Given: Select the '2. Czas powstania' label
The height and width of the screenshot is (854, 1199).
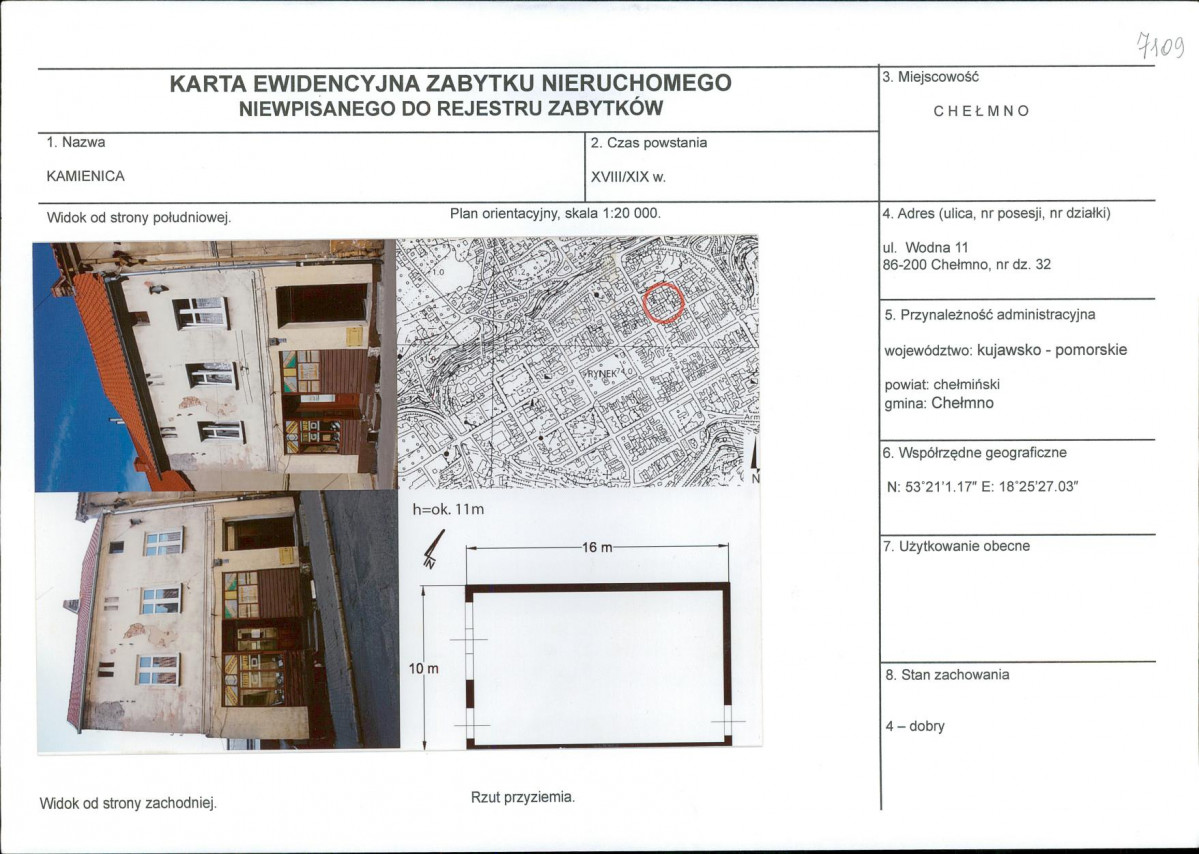Looking at the screenshot, I should click(648, 143).
